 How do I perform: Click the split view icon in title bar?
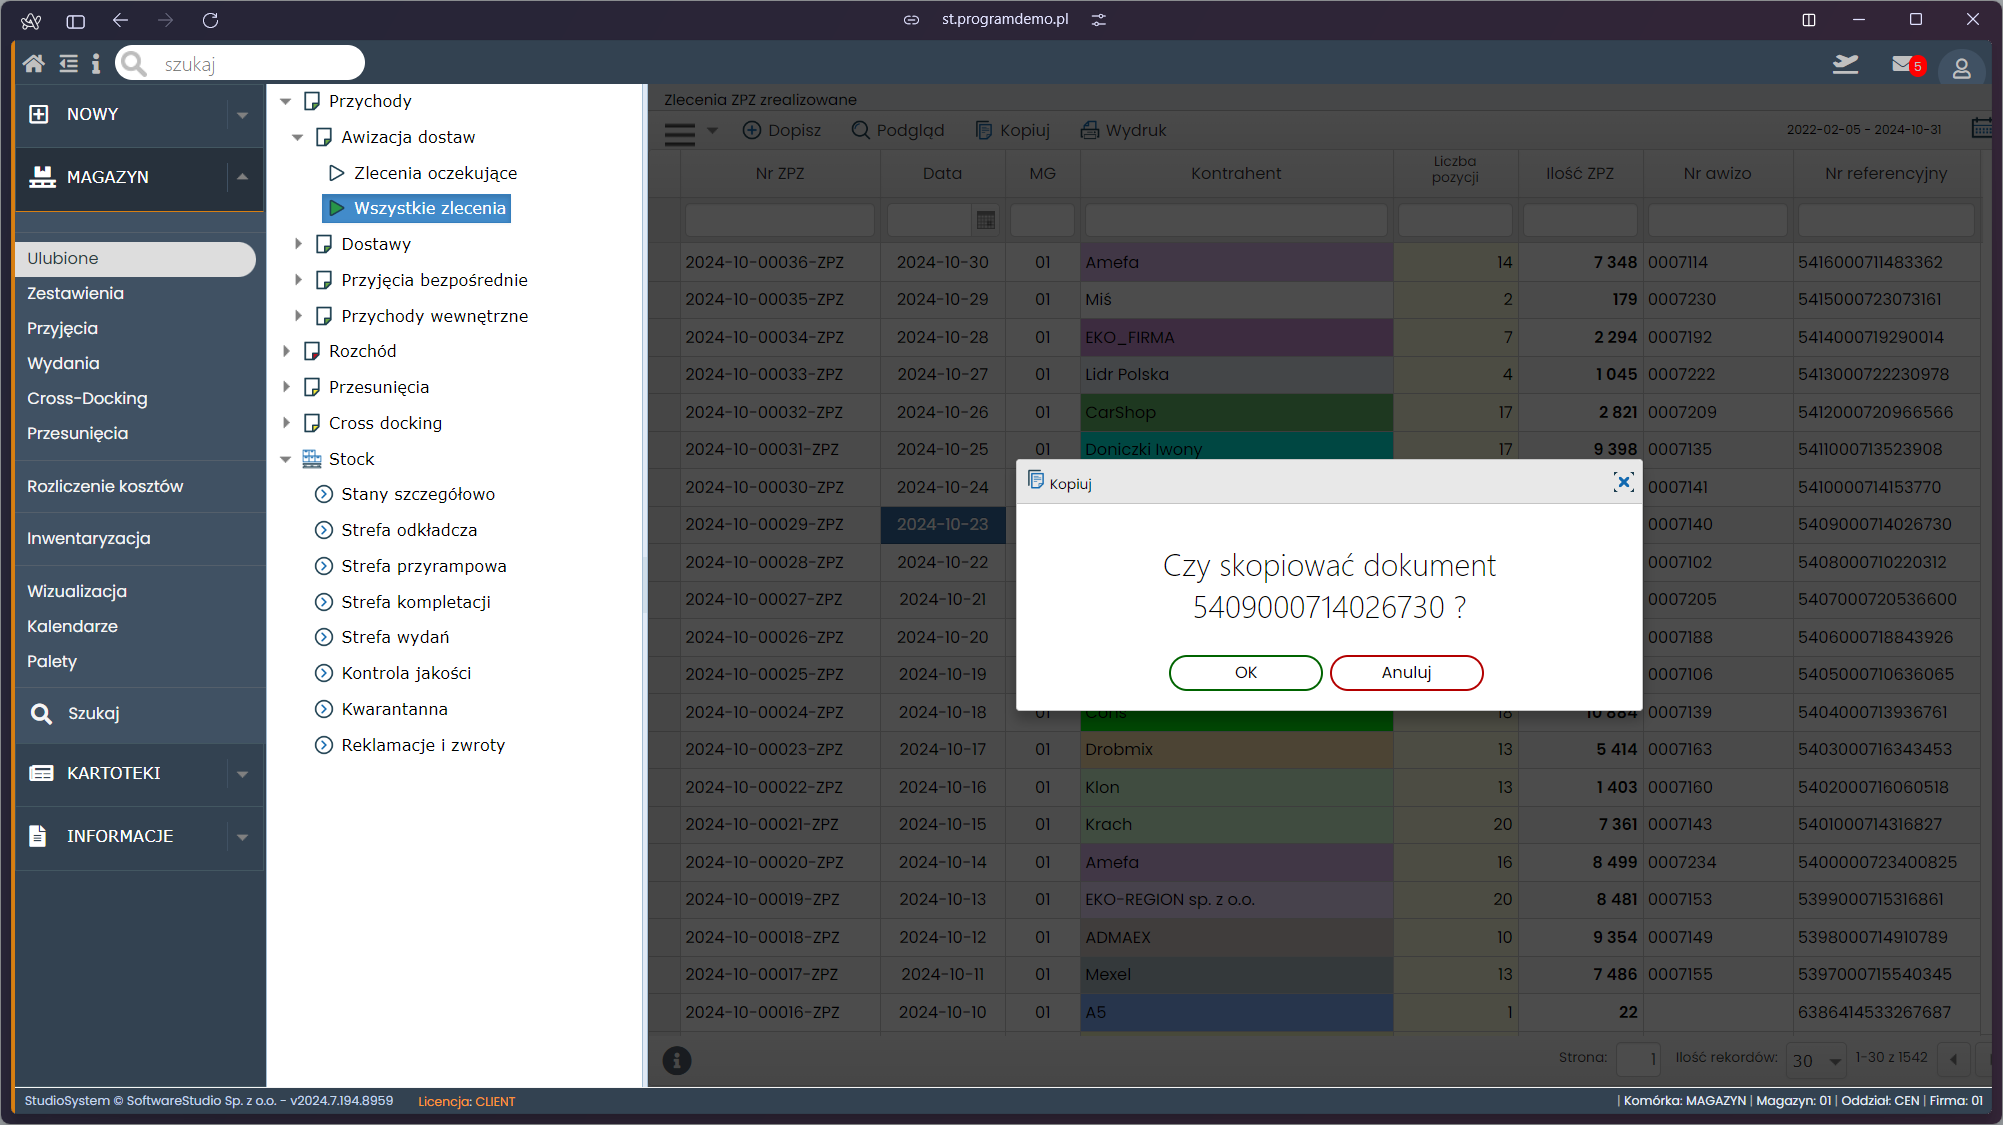point(1808,20)
